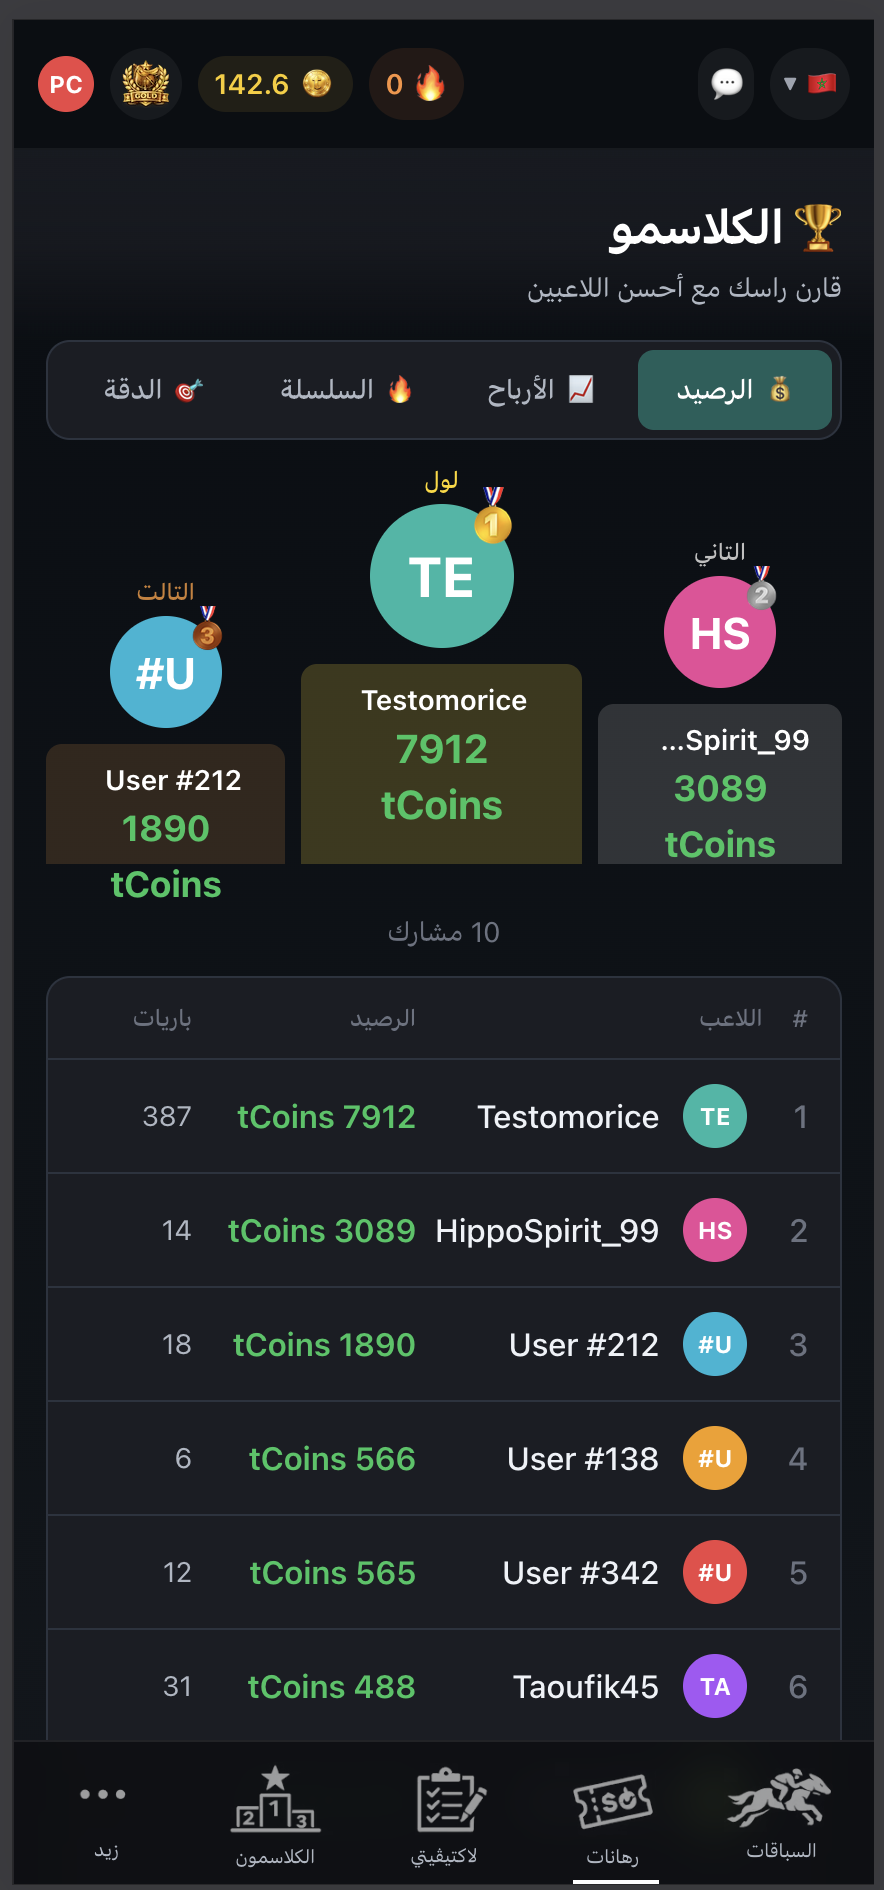
Task: Open the three-dots more menu
Action: pos(104,1810)
